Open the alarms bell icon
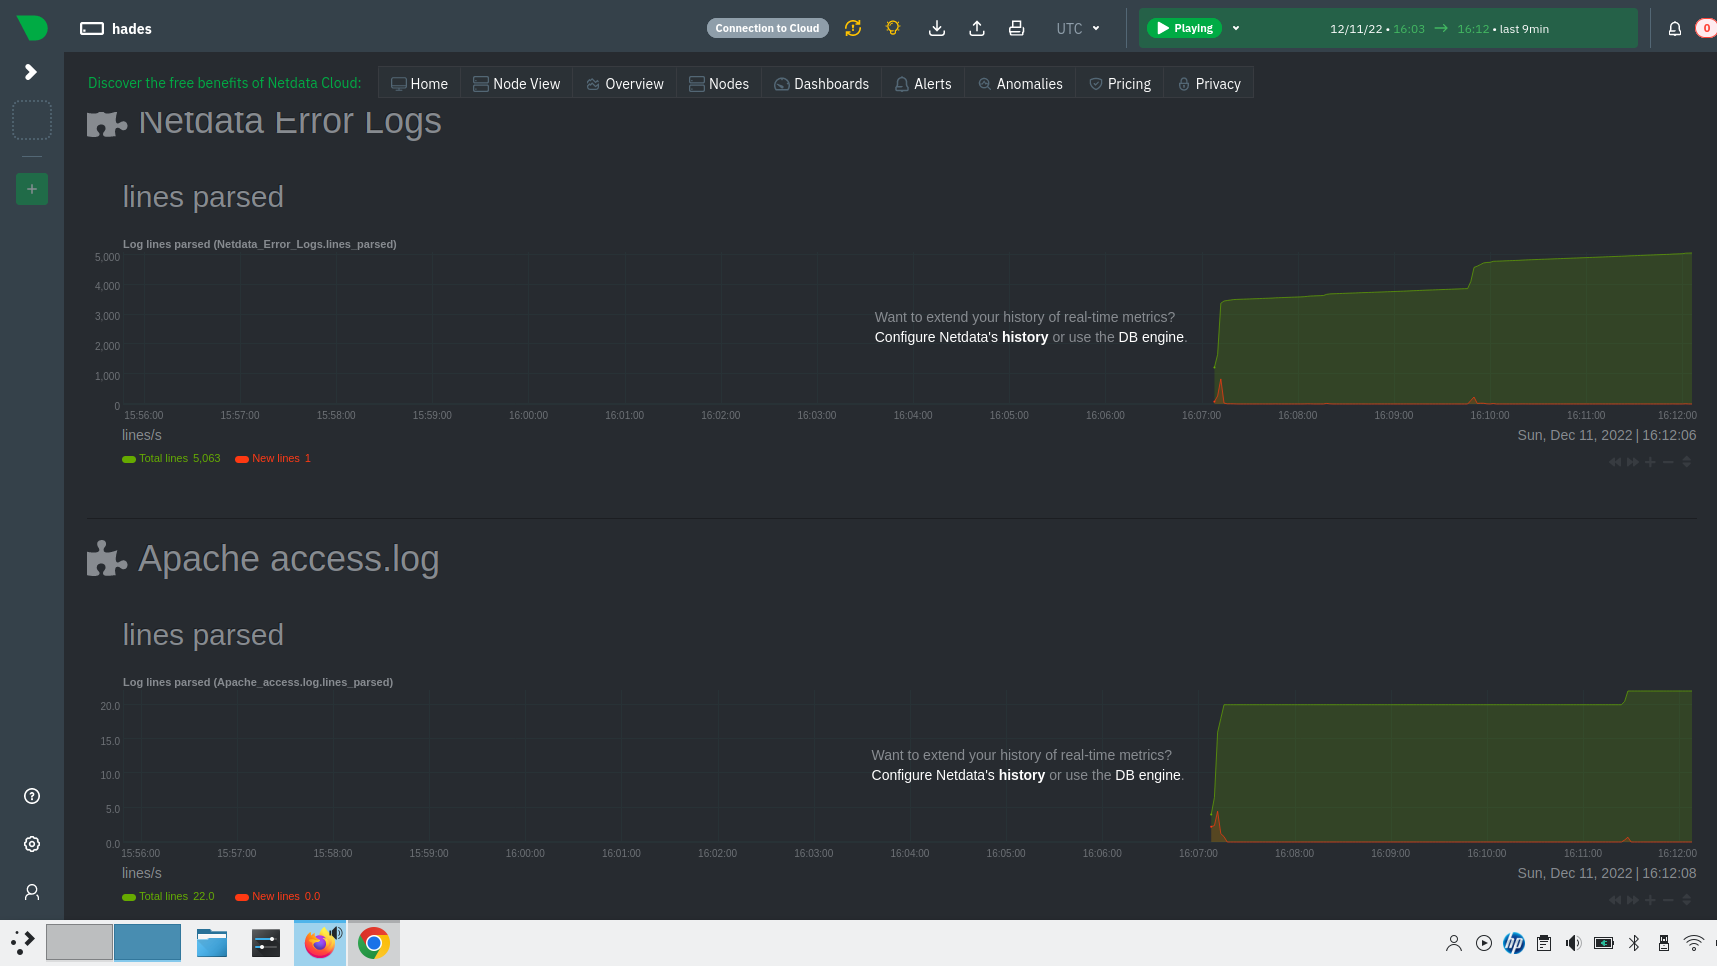Viewport: 1717px width, 966px height. click(x=1675, y=28)
